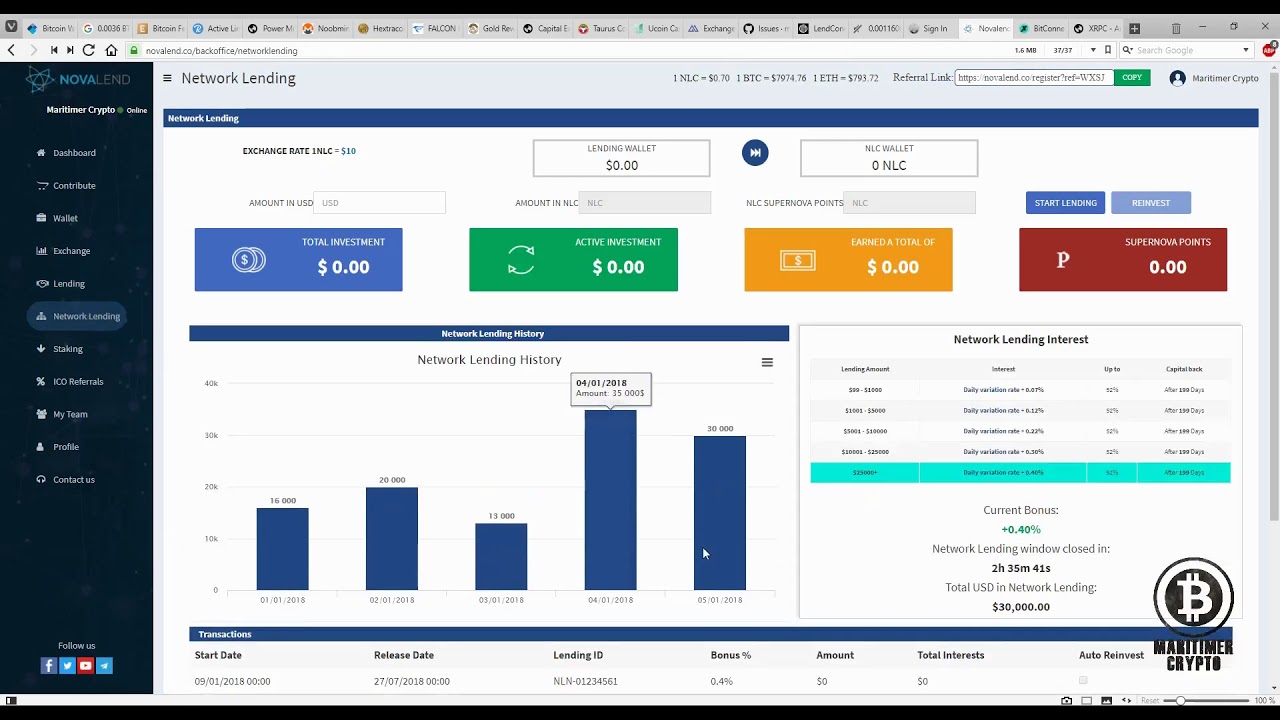Go forward in browser history
1280x720 pixels.
click(33, 50)
